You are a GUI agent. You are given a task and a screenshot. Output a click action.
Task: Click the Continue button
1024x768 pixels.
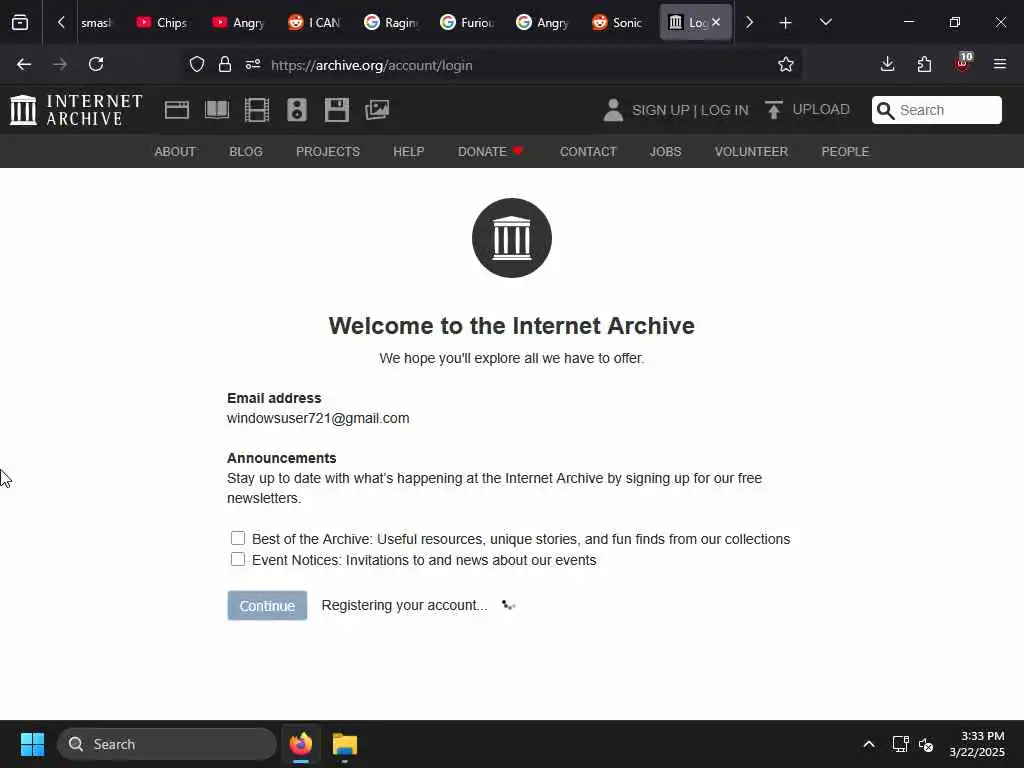267,605
